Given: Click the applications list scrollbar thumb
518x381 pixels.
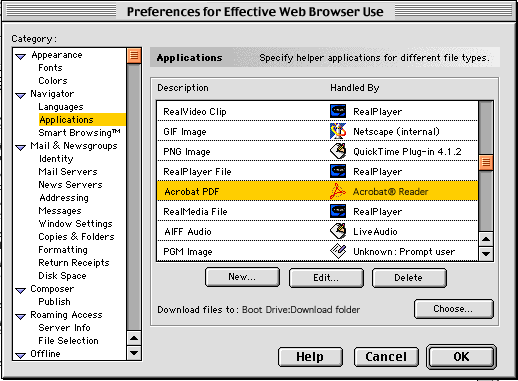Looking at the screenshot, I should click(486, 162).
